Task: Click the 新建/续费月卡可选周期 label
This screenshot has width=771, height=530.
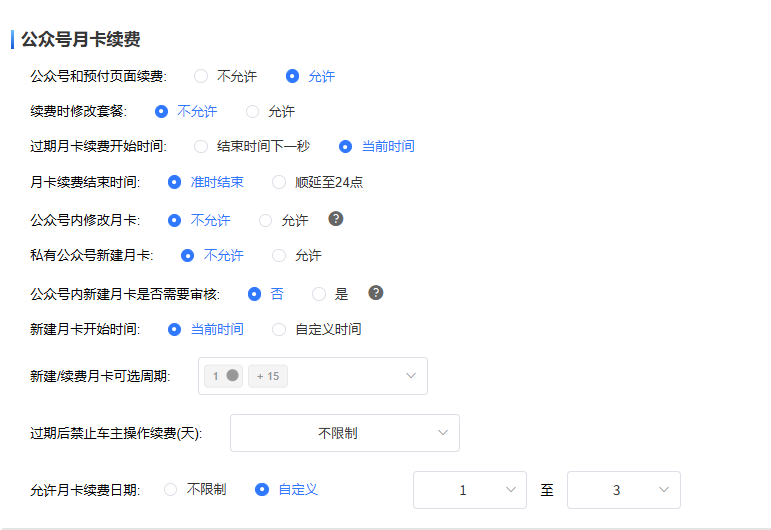Action: 100,377
